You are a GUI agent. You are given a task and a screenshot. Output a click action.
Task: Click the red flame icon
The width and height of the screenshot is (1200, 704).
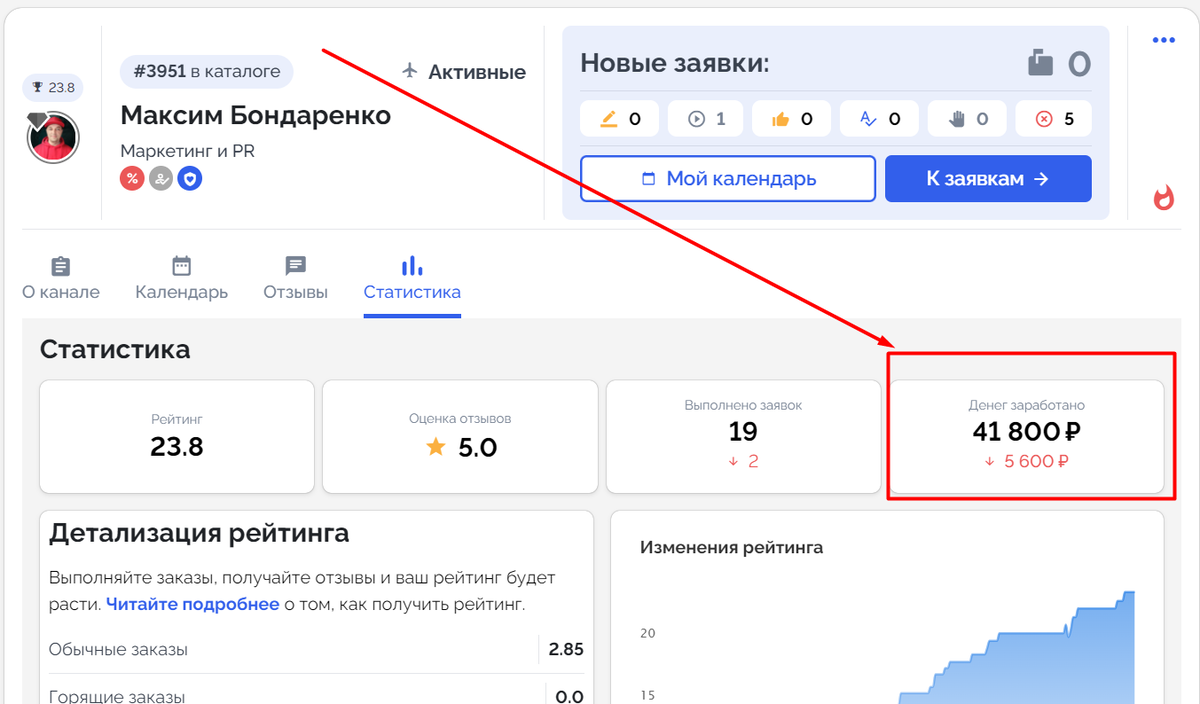1163,198
